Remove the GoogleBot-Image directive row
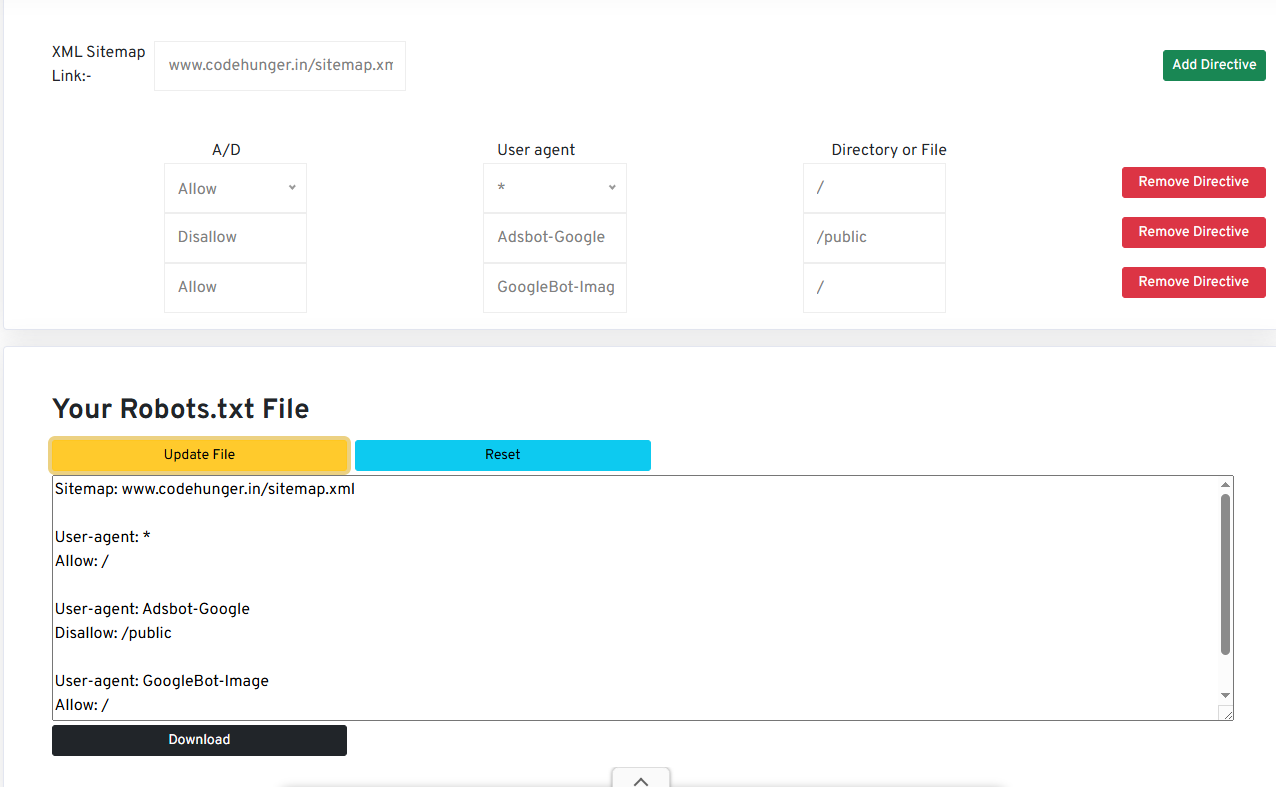This screenshot has height=787, width=1276. click(x=1193, y=281)
